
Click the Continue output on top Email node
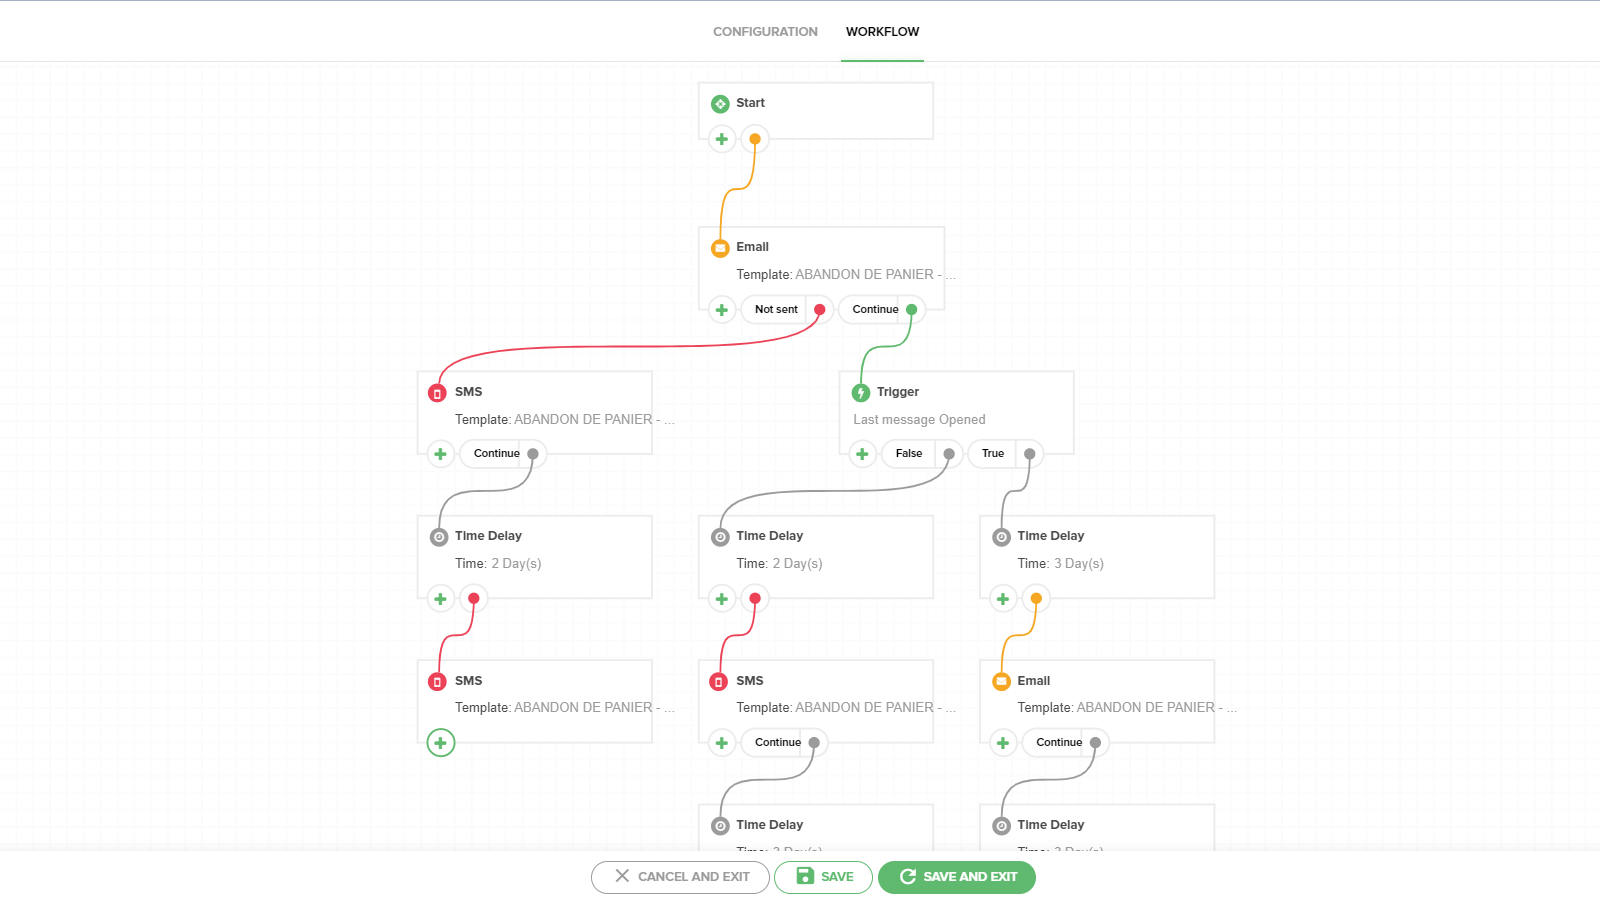click(875, 310)
